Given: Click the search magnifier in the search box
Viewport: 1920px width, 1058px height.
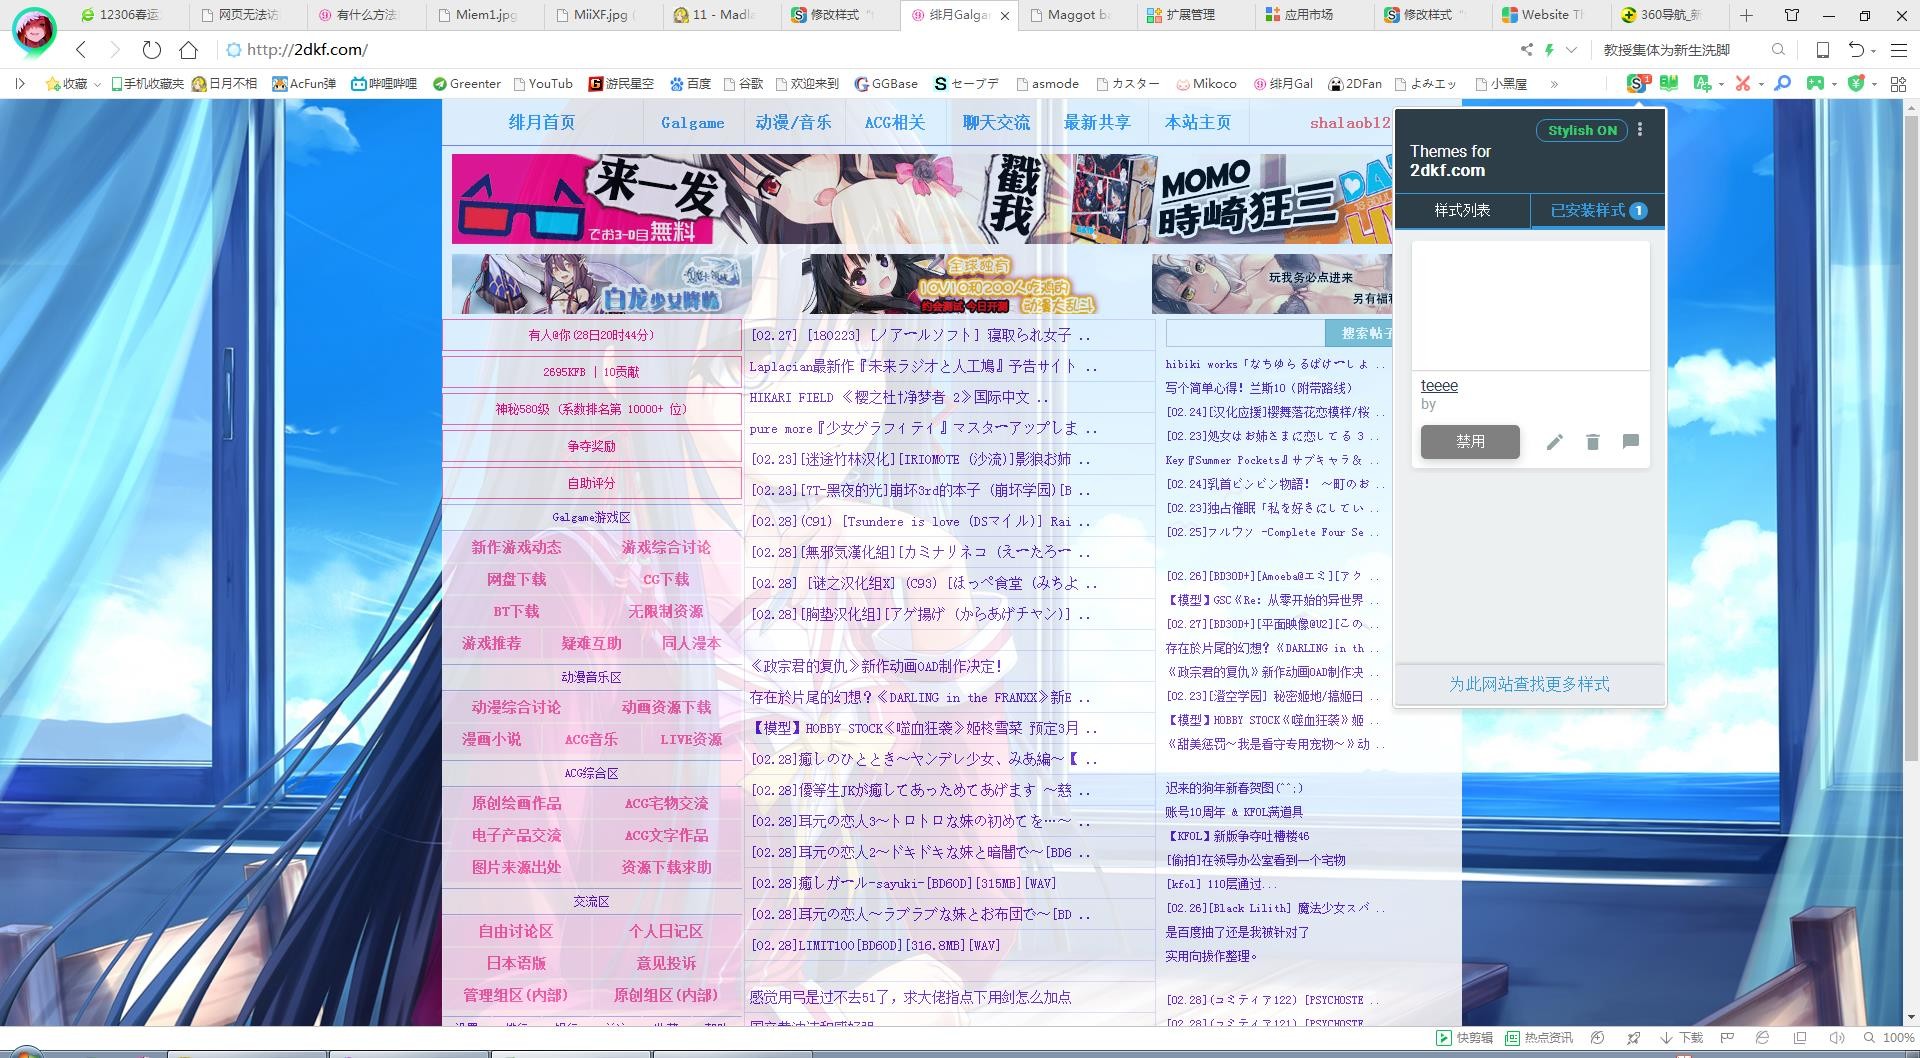Looking at the screenshot, I should tap(1778, 50).
